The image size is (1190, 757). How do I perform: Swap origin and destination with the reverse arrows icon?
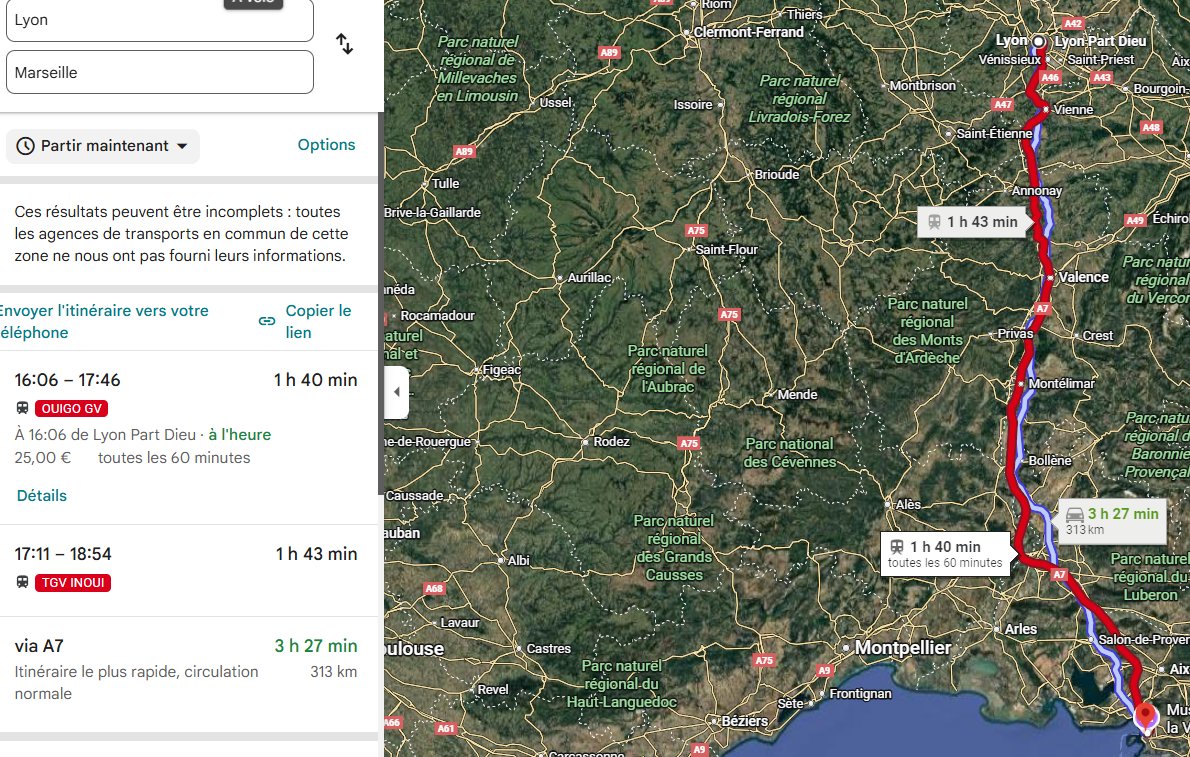coord(345,44)
